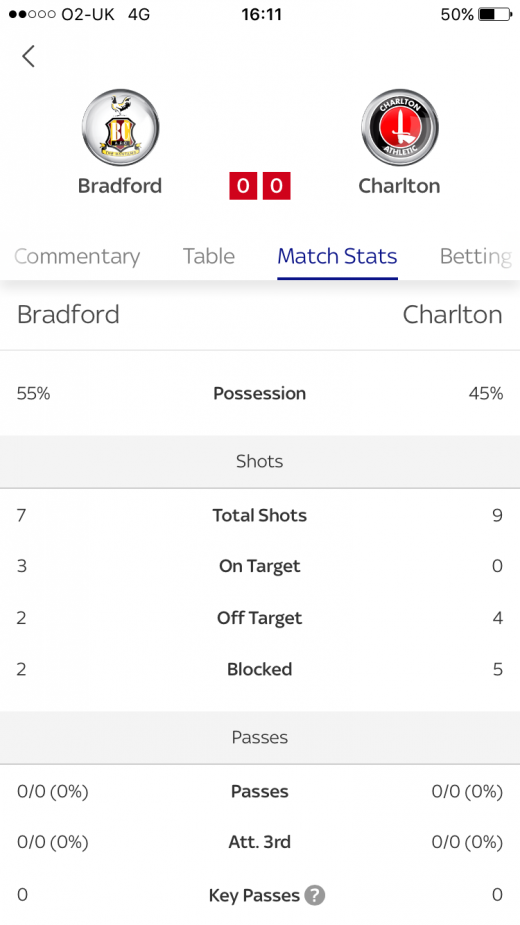This screenshot has height=925, width=520.
Task: Tap the Charlton team name under crest
Action: (x=400, y=186)
